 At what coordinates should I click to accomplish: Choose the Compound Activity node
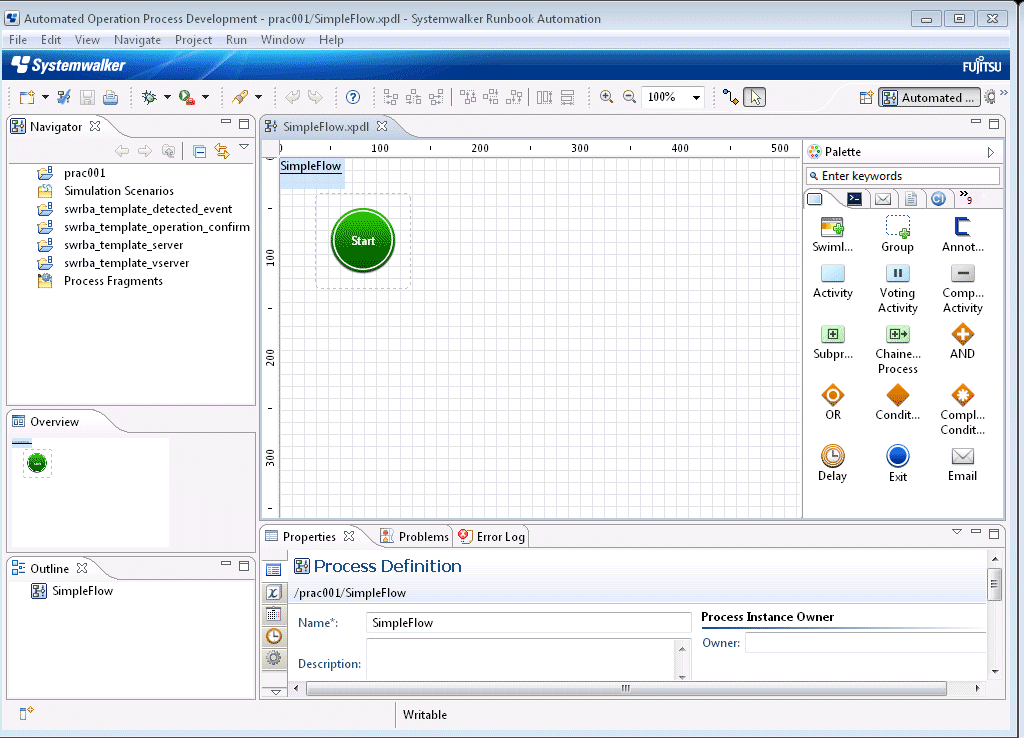click(962, 289)
